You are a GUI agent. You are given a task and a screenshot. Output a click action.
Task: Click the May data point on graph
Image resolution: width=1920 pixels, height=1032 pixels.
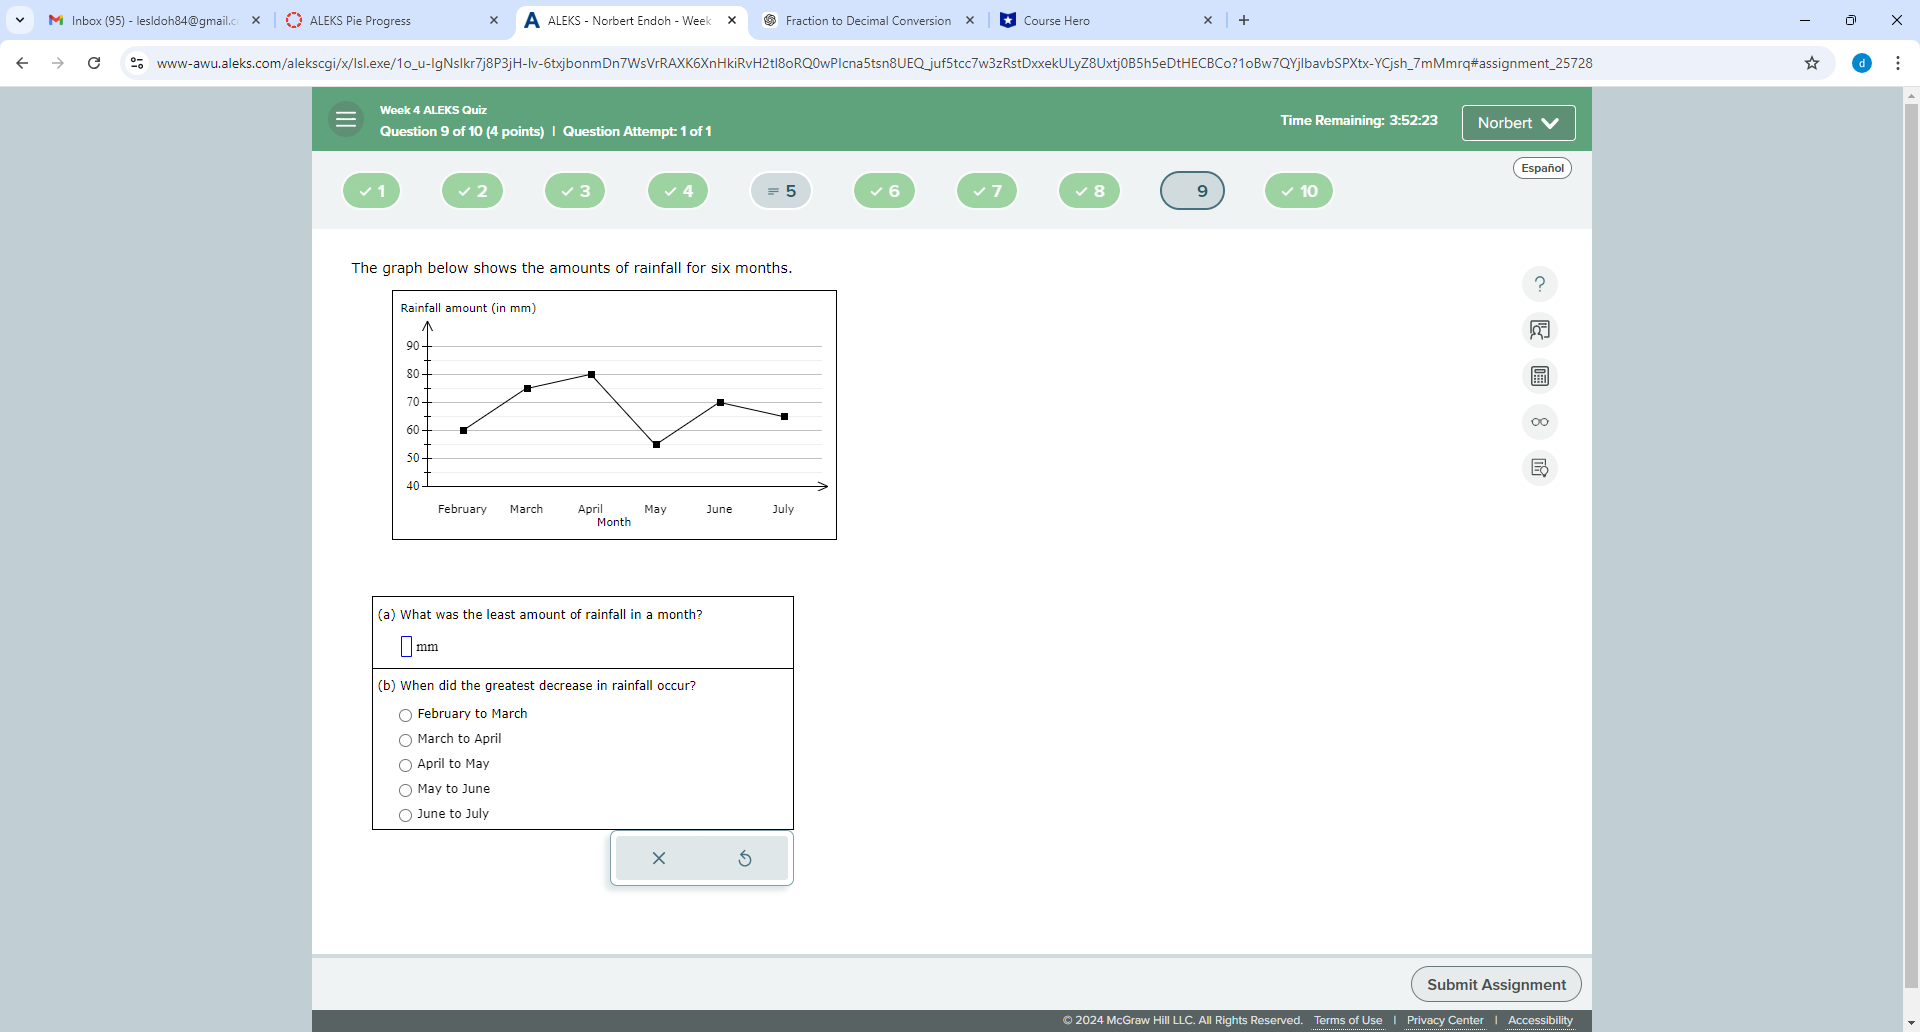[x=656, y=444]
